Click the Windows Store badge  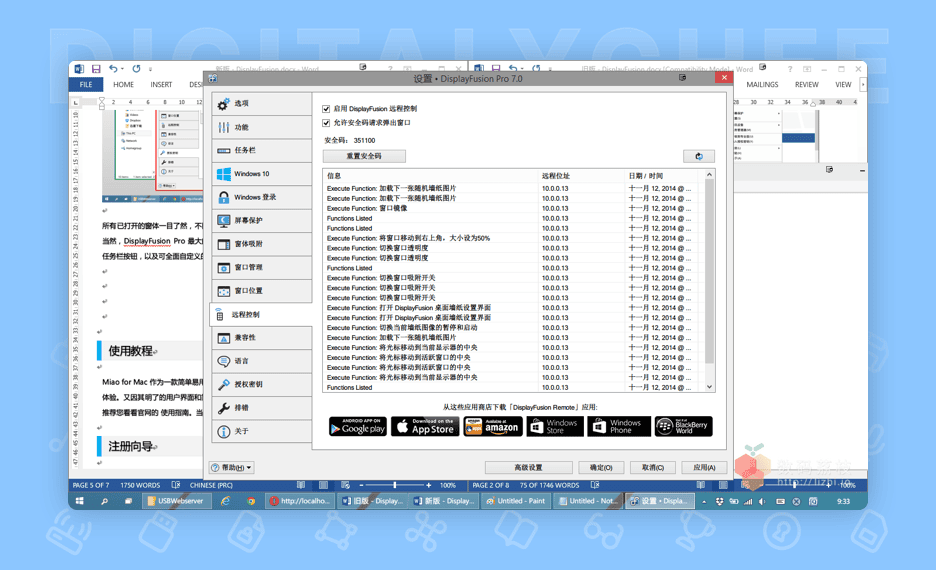click(x=555, y=426)
